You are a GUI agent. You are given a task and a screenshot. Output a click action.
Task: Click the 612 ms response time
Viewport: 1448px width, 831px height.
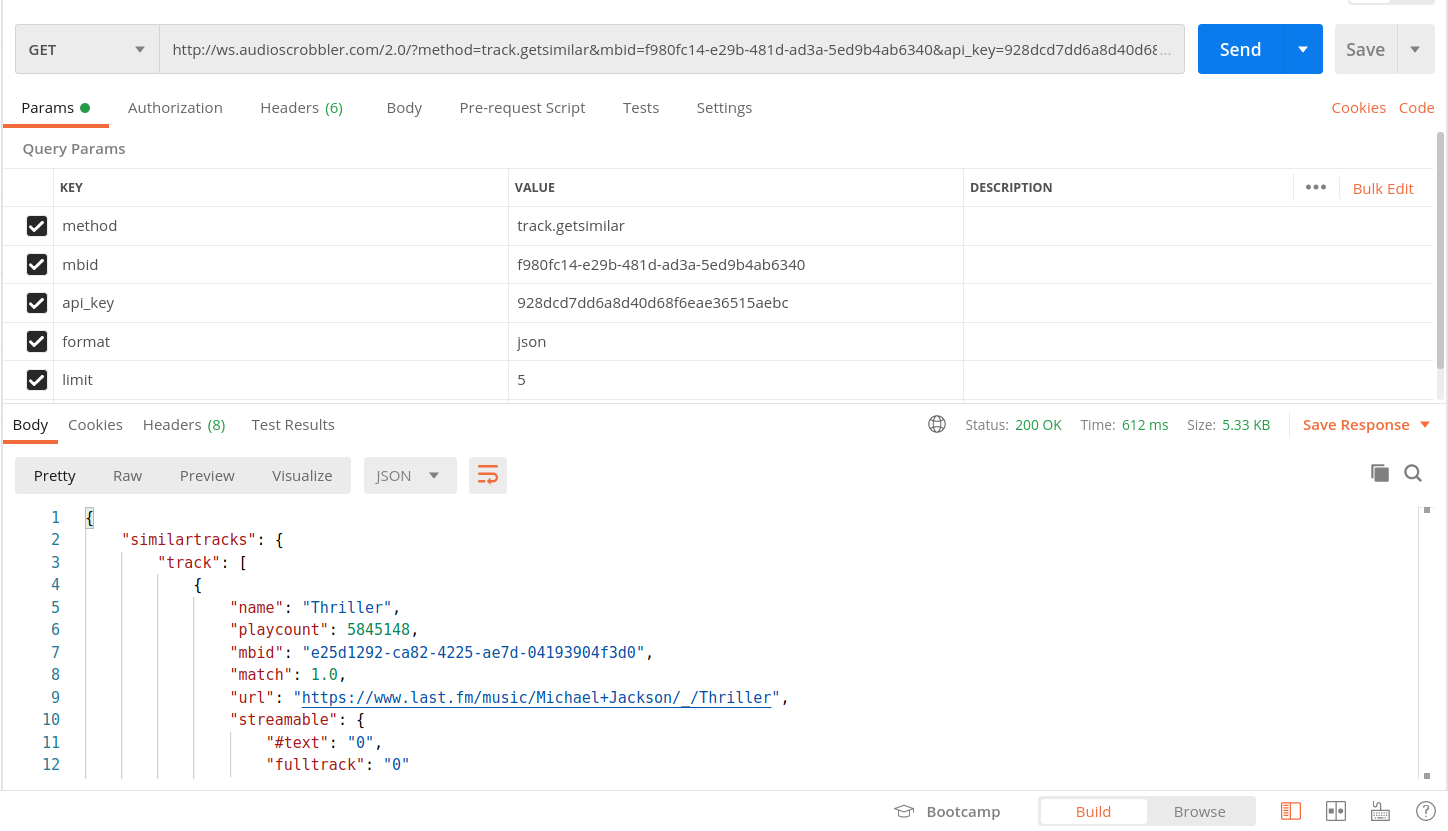(1145, 425)
